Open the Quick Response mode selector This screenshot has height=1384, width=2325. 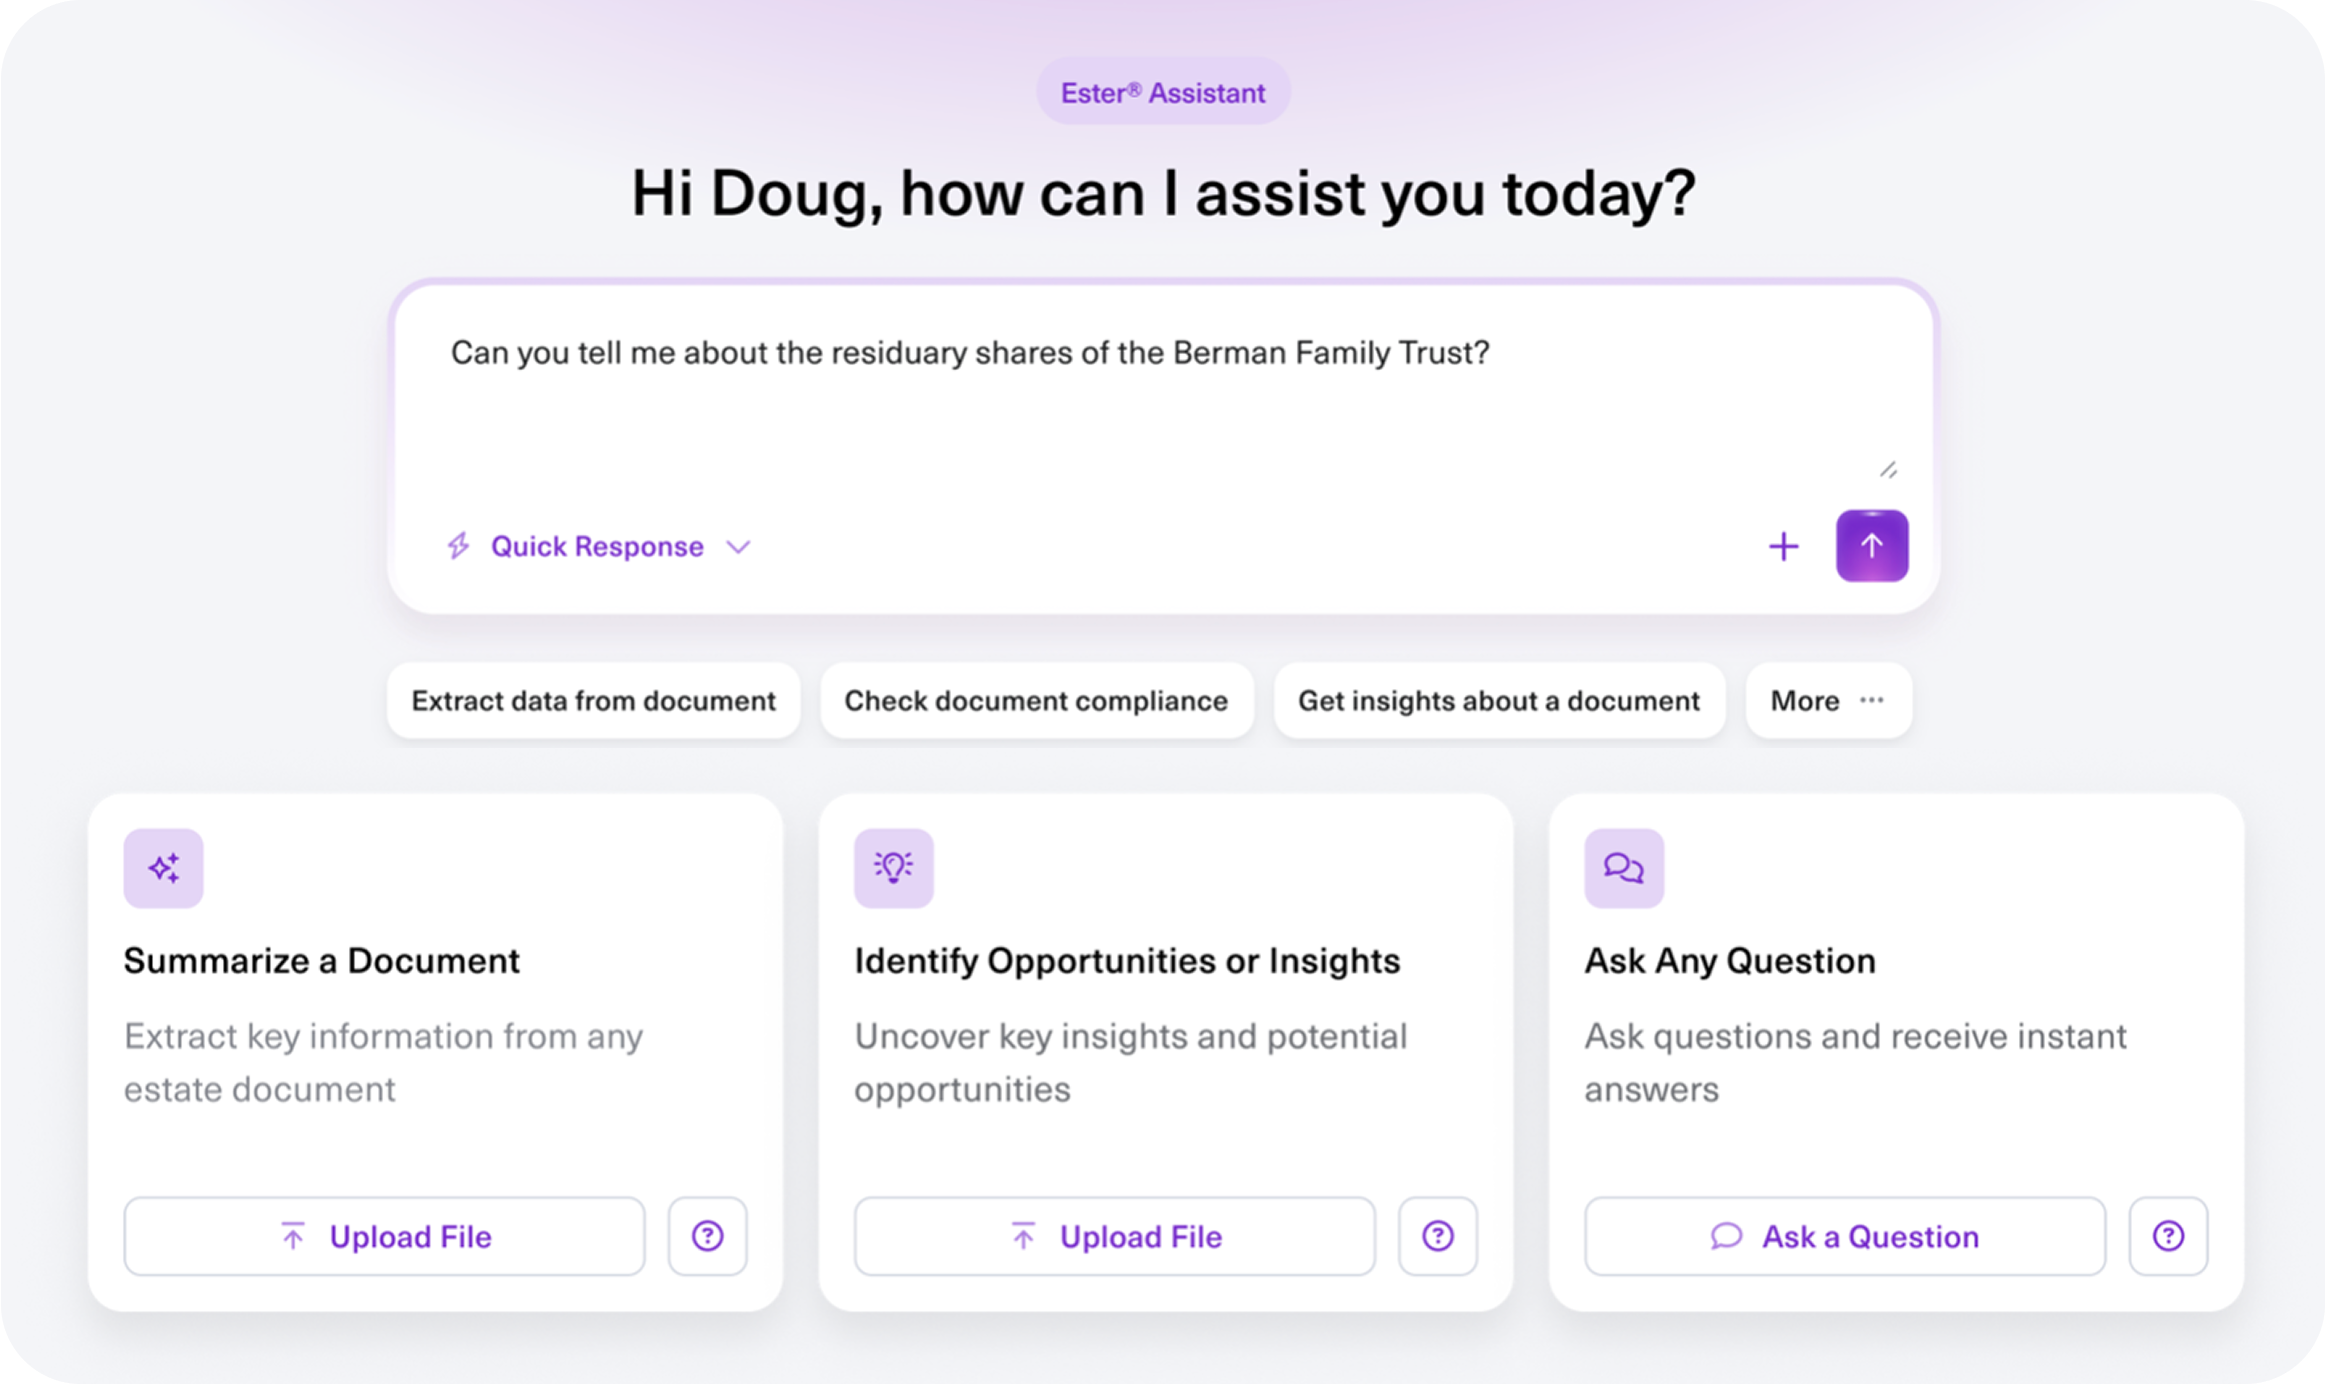pos(597,547)
